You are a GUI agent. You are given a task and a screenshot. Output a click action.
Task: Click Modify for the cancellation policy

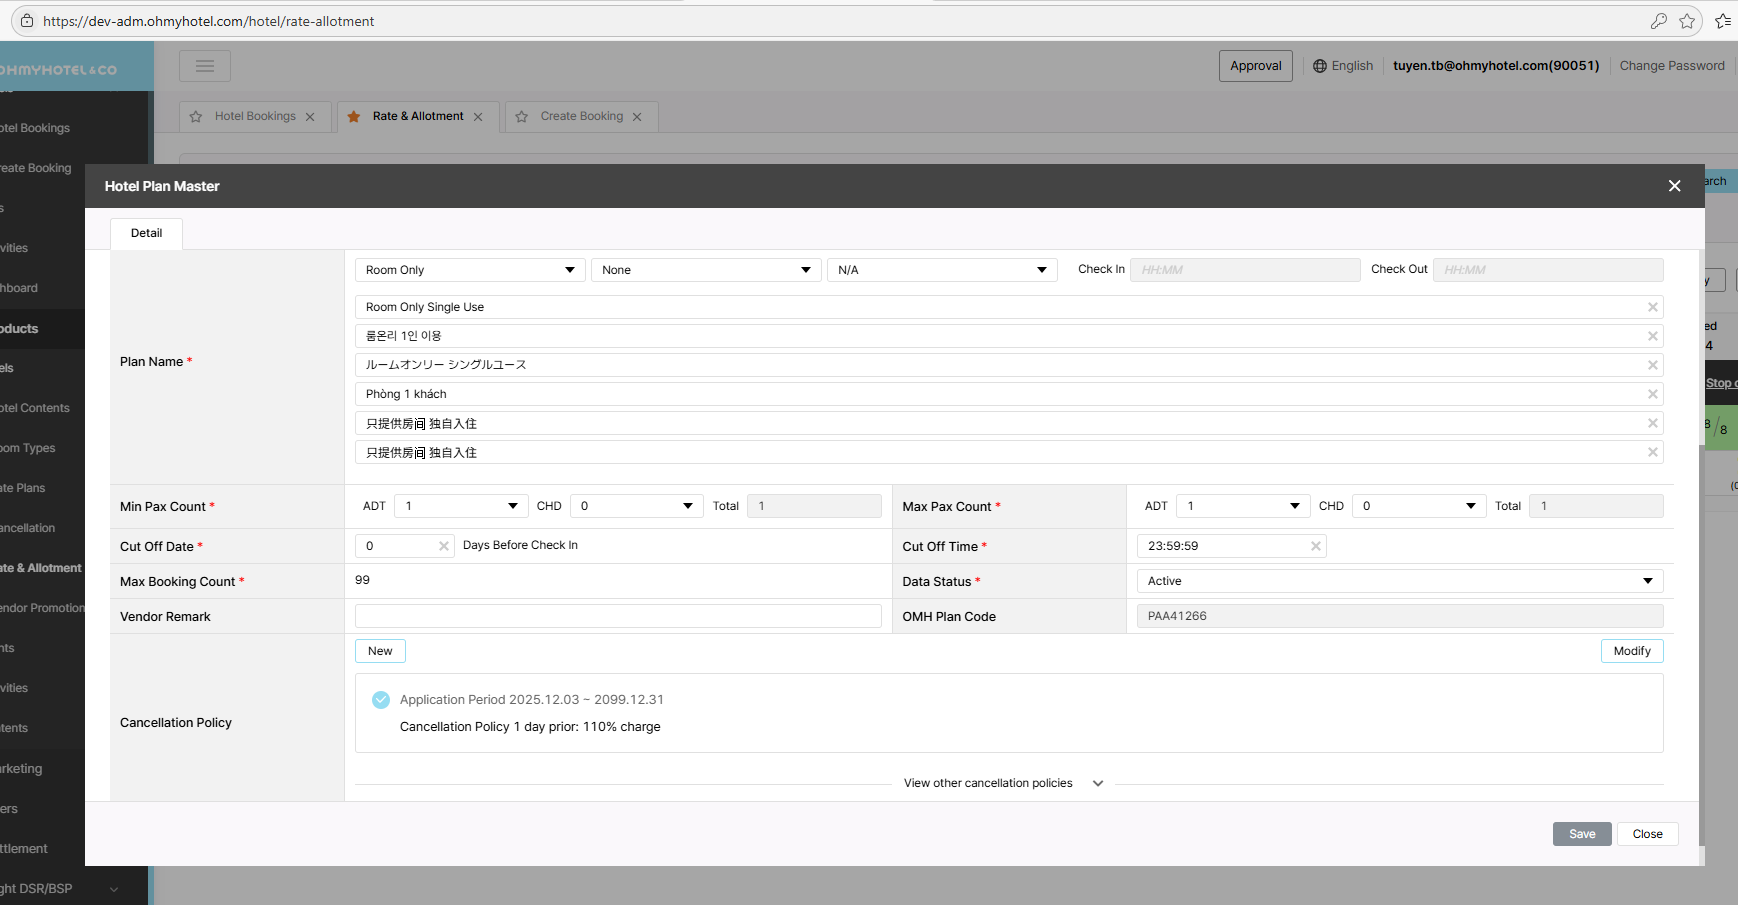pos(1631,651)
